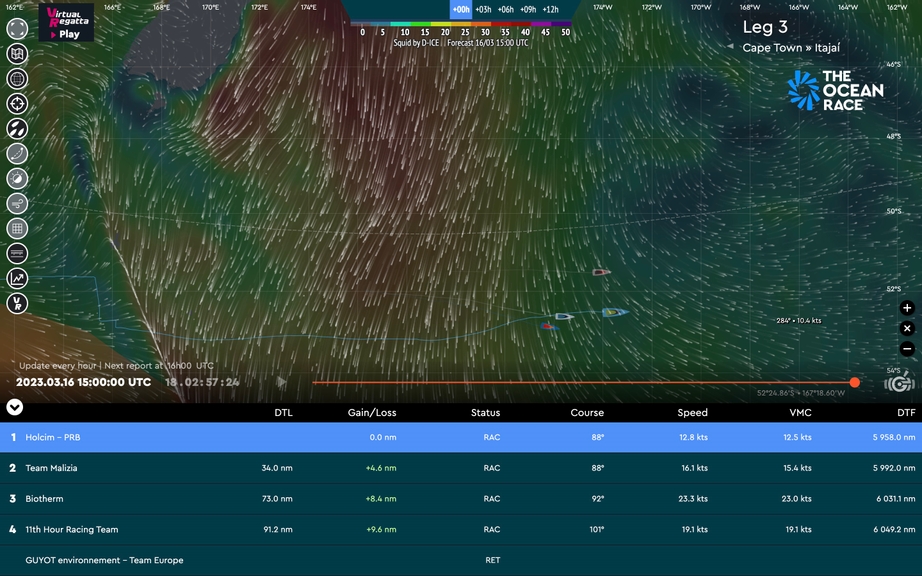Click Biotherm speed 23.3 kts
Viewport: 922px width, 576px height.
point(693,498)
